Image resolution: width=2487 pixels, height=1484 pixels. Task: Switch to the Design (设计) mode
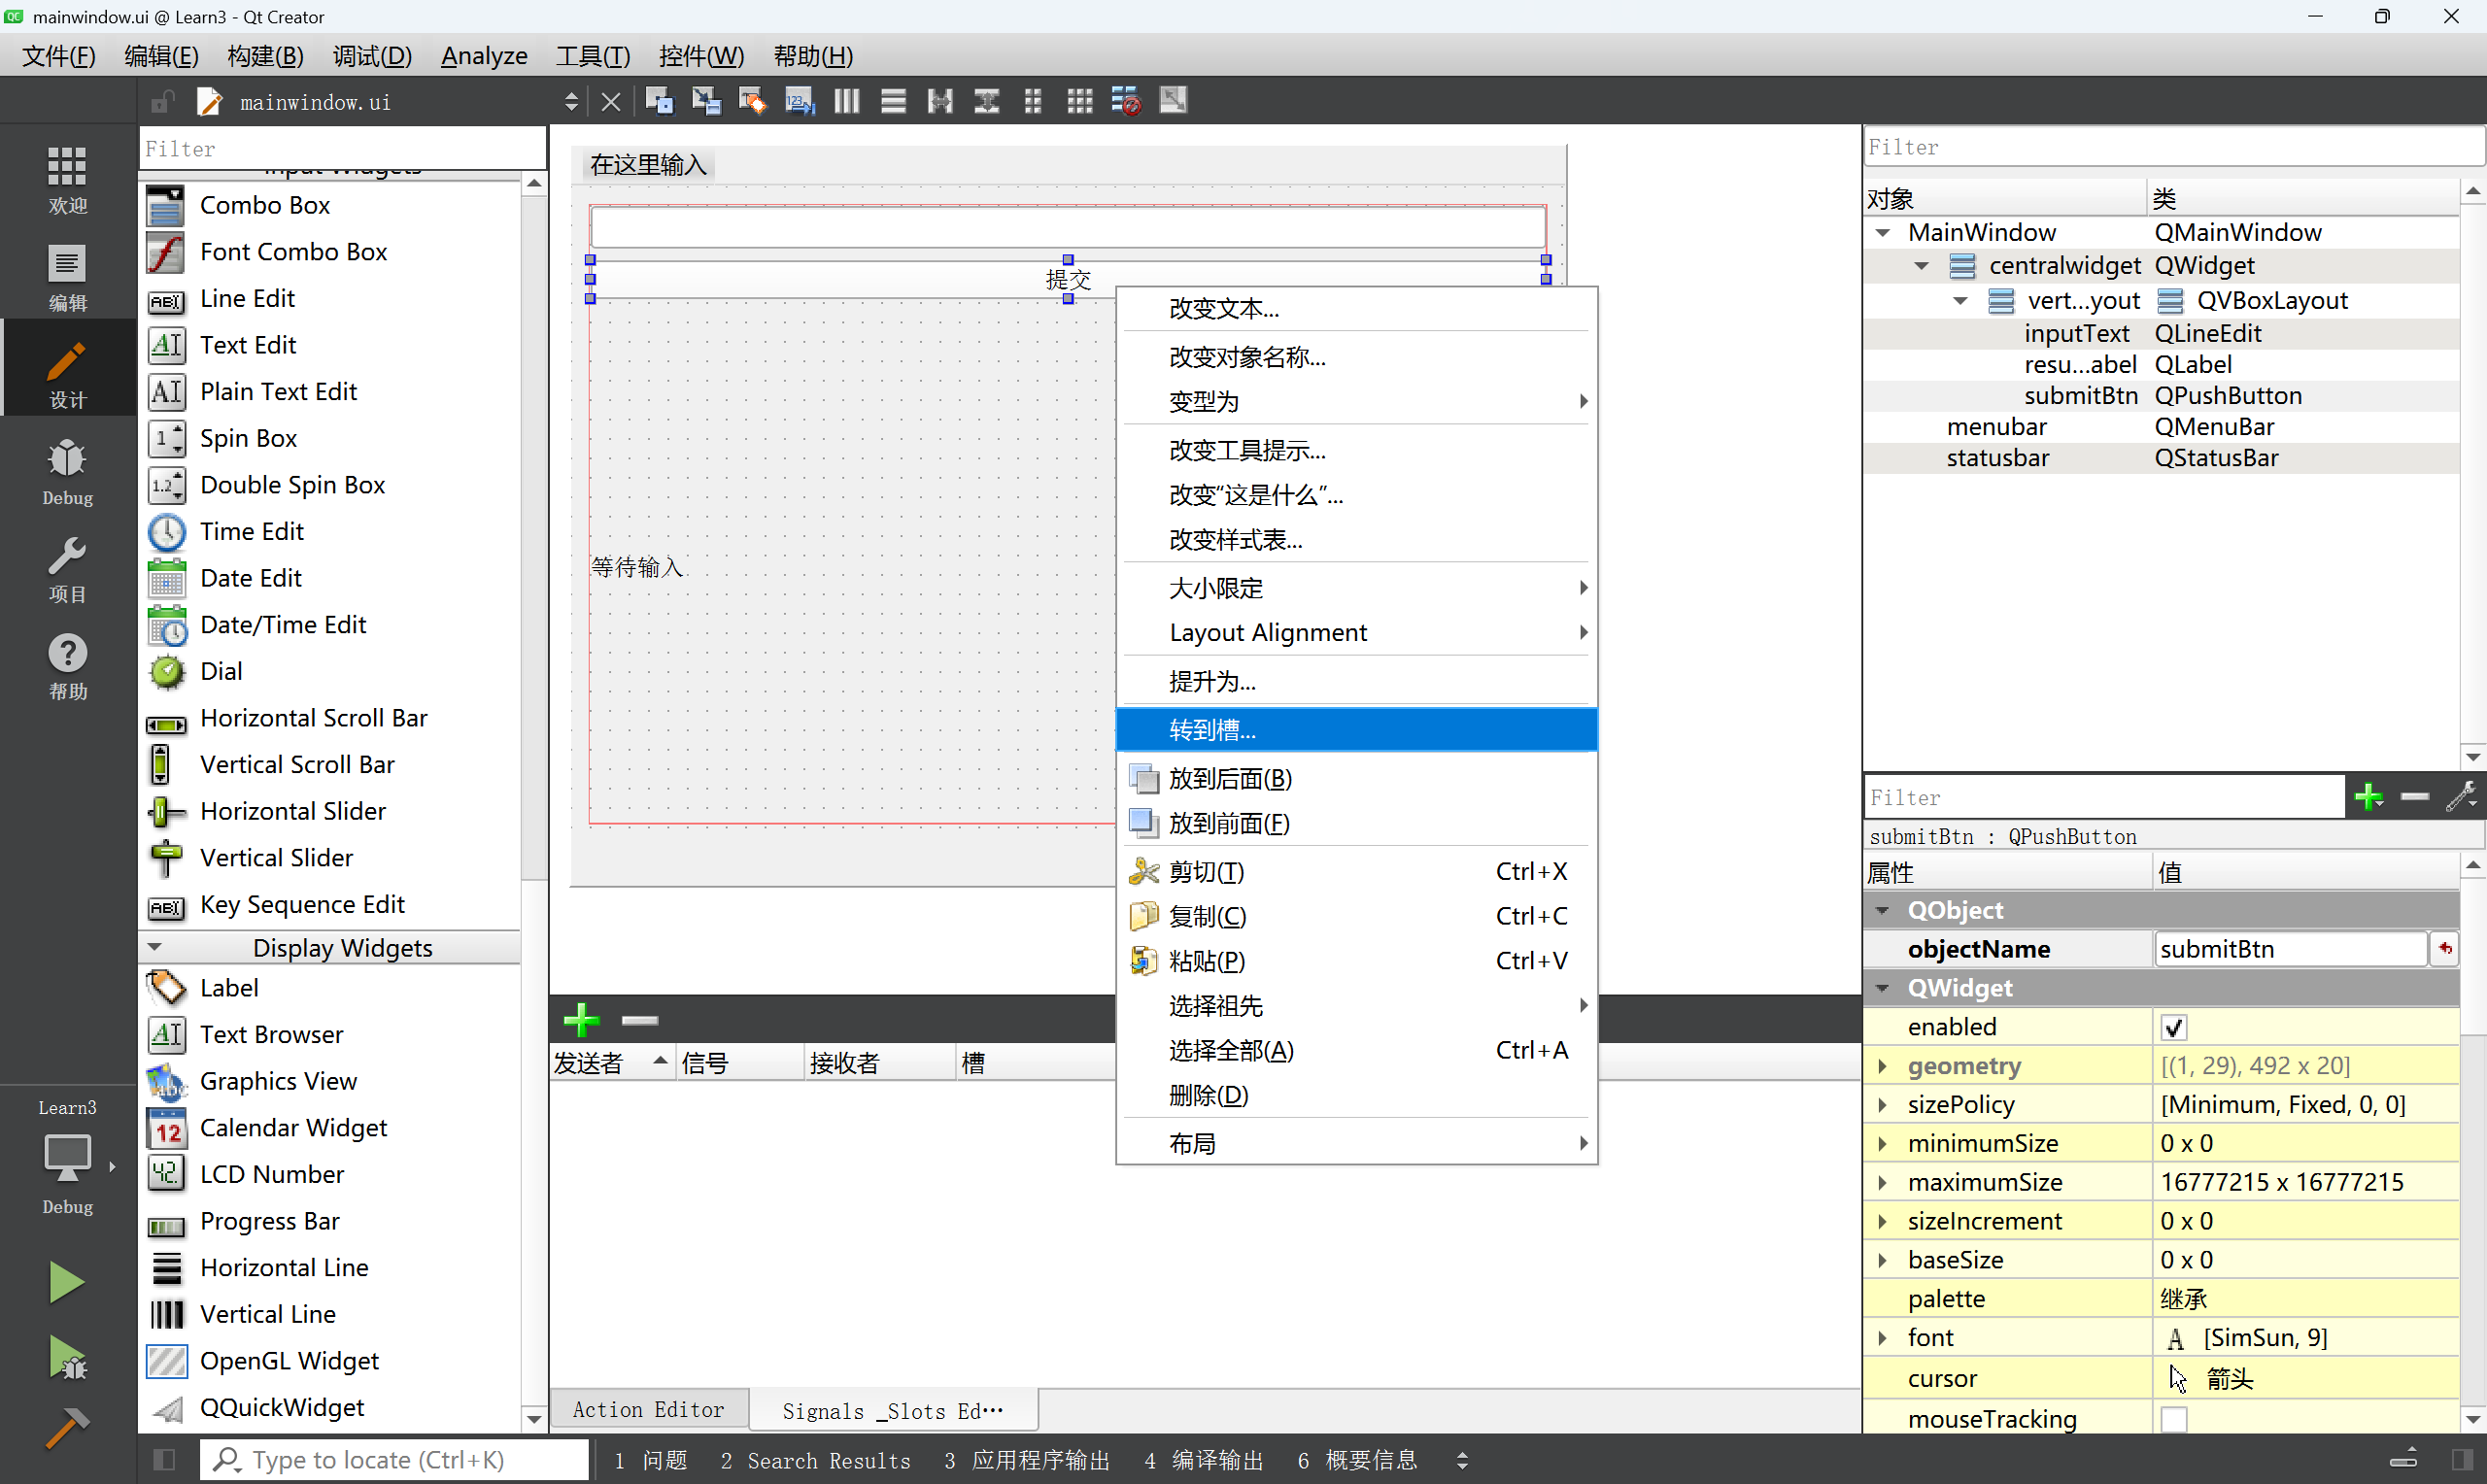coord(67,375)
